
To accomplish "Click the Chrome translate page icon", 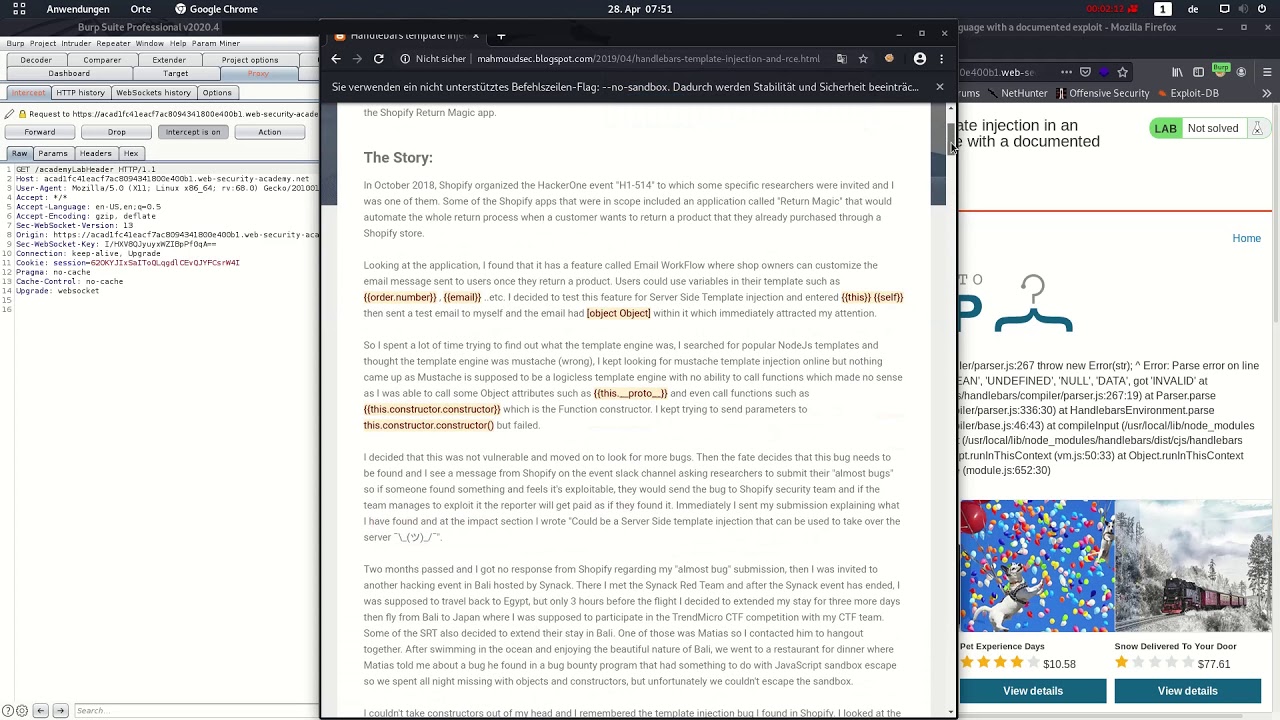I will [x=841, y=59].
